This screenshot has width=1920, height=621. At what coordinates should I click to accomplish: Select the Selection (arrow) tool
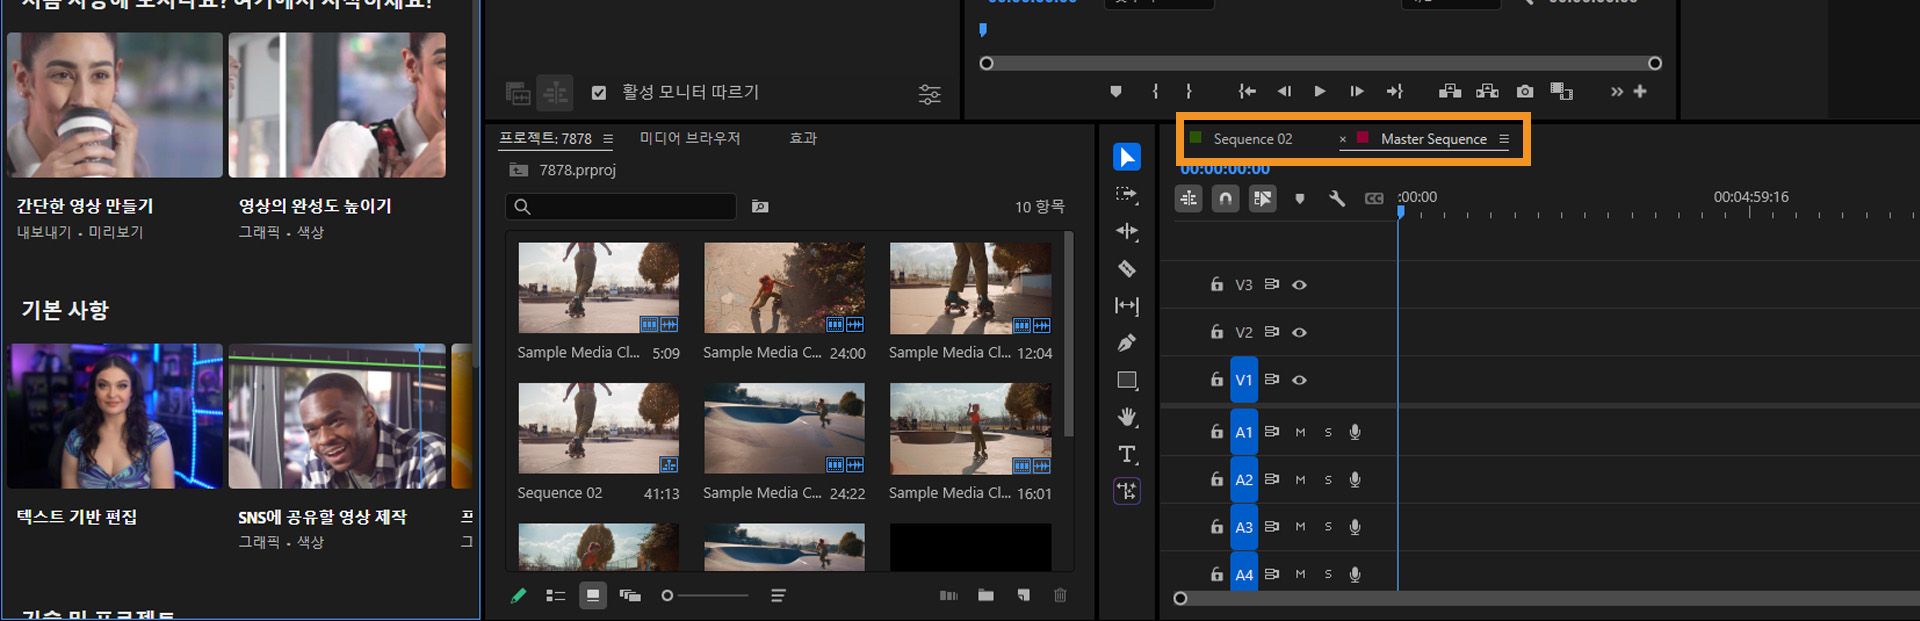1127,157
